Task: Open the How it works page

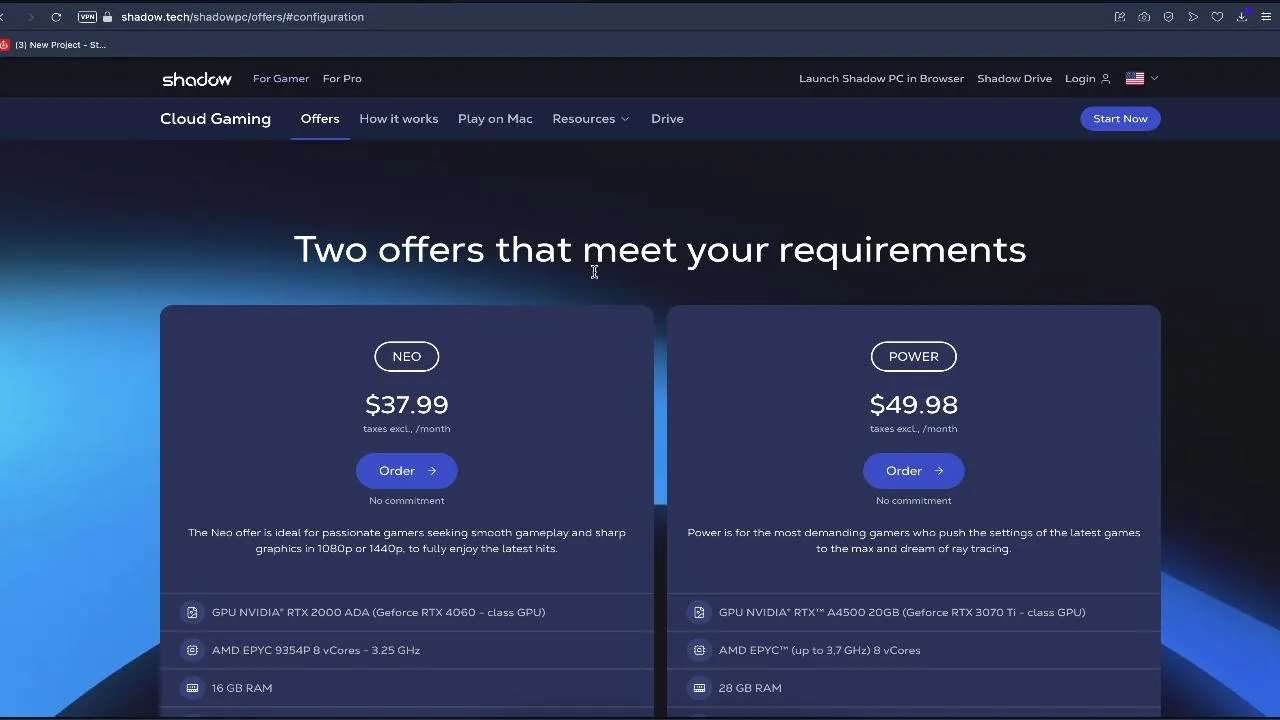Action: click(x=398, y=119)
